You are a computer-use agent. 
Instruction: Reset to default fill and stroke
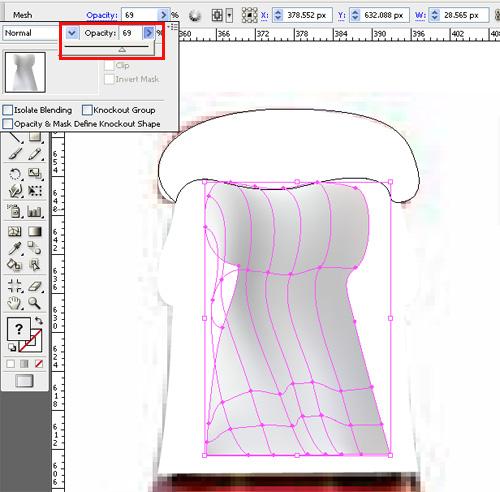(x=12, y=348)
